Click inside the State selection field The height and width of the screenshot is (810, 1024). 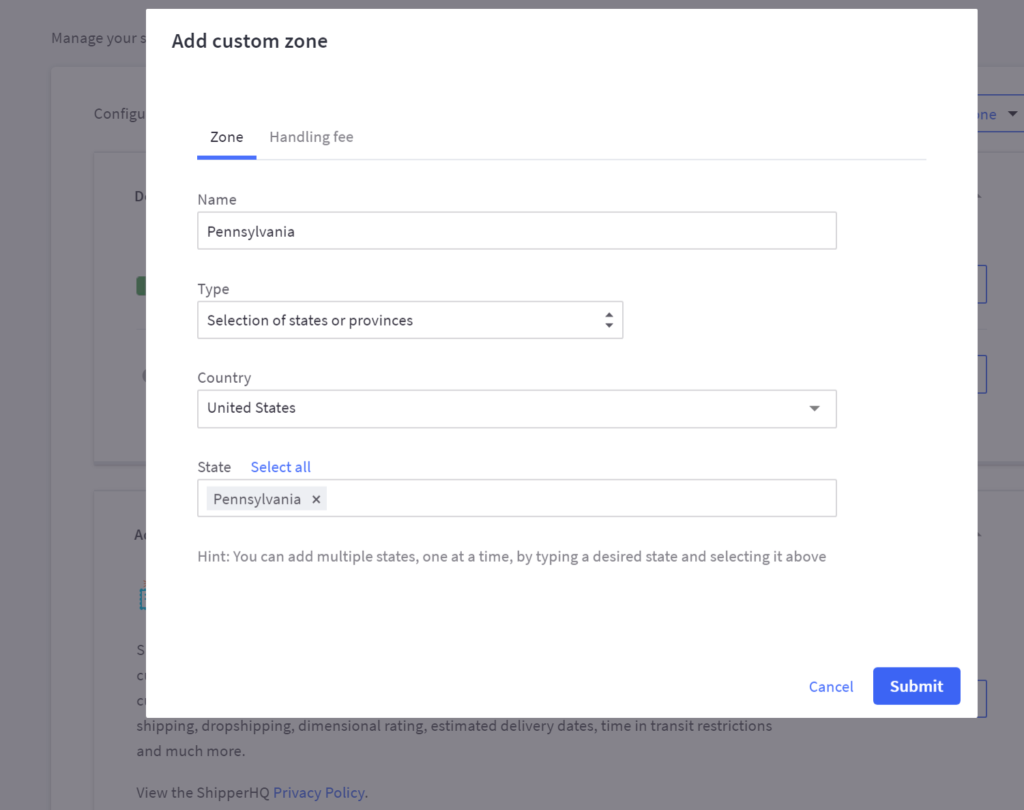click(x=517, y=498)
